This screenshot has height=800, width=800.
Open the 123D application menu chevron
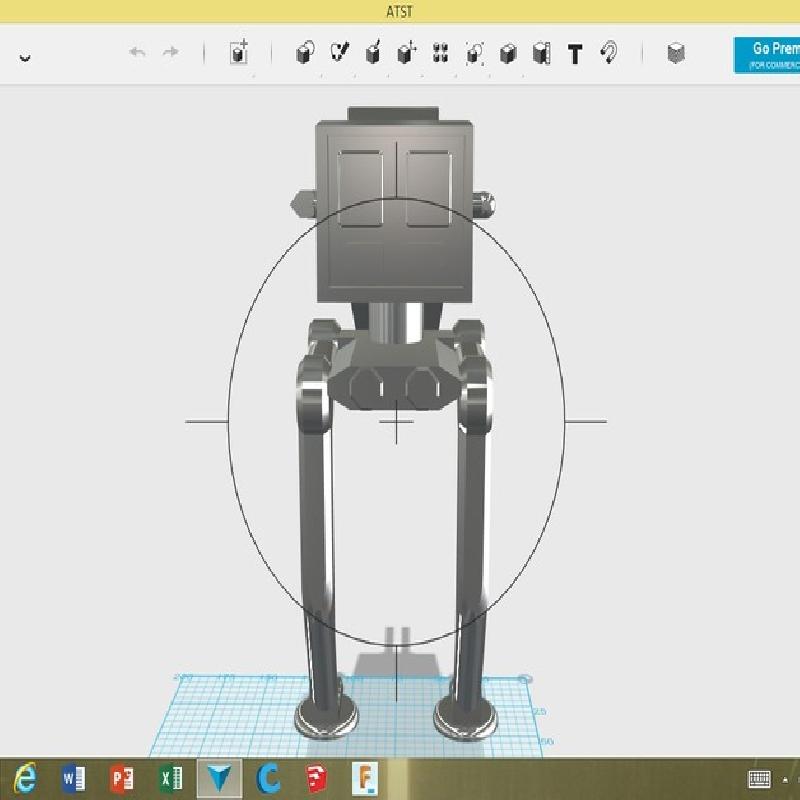coord(25,57)
